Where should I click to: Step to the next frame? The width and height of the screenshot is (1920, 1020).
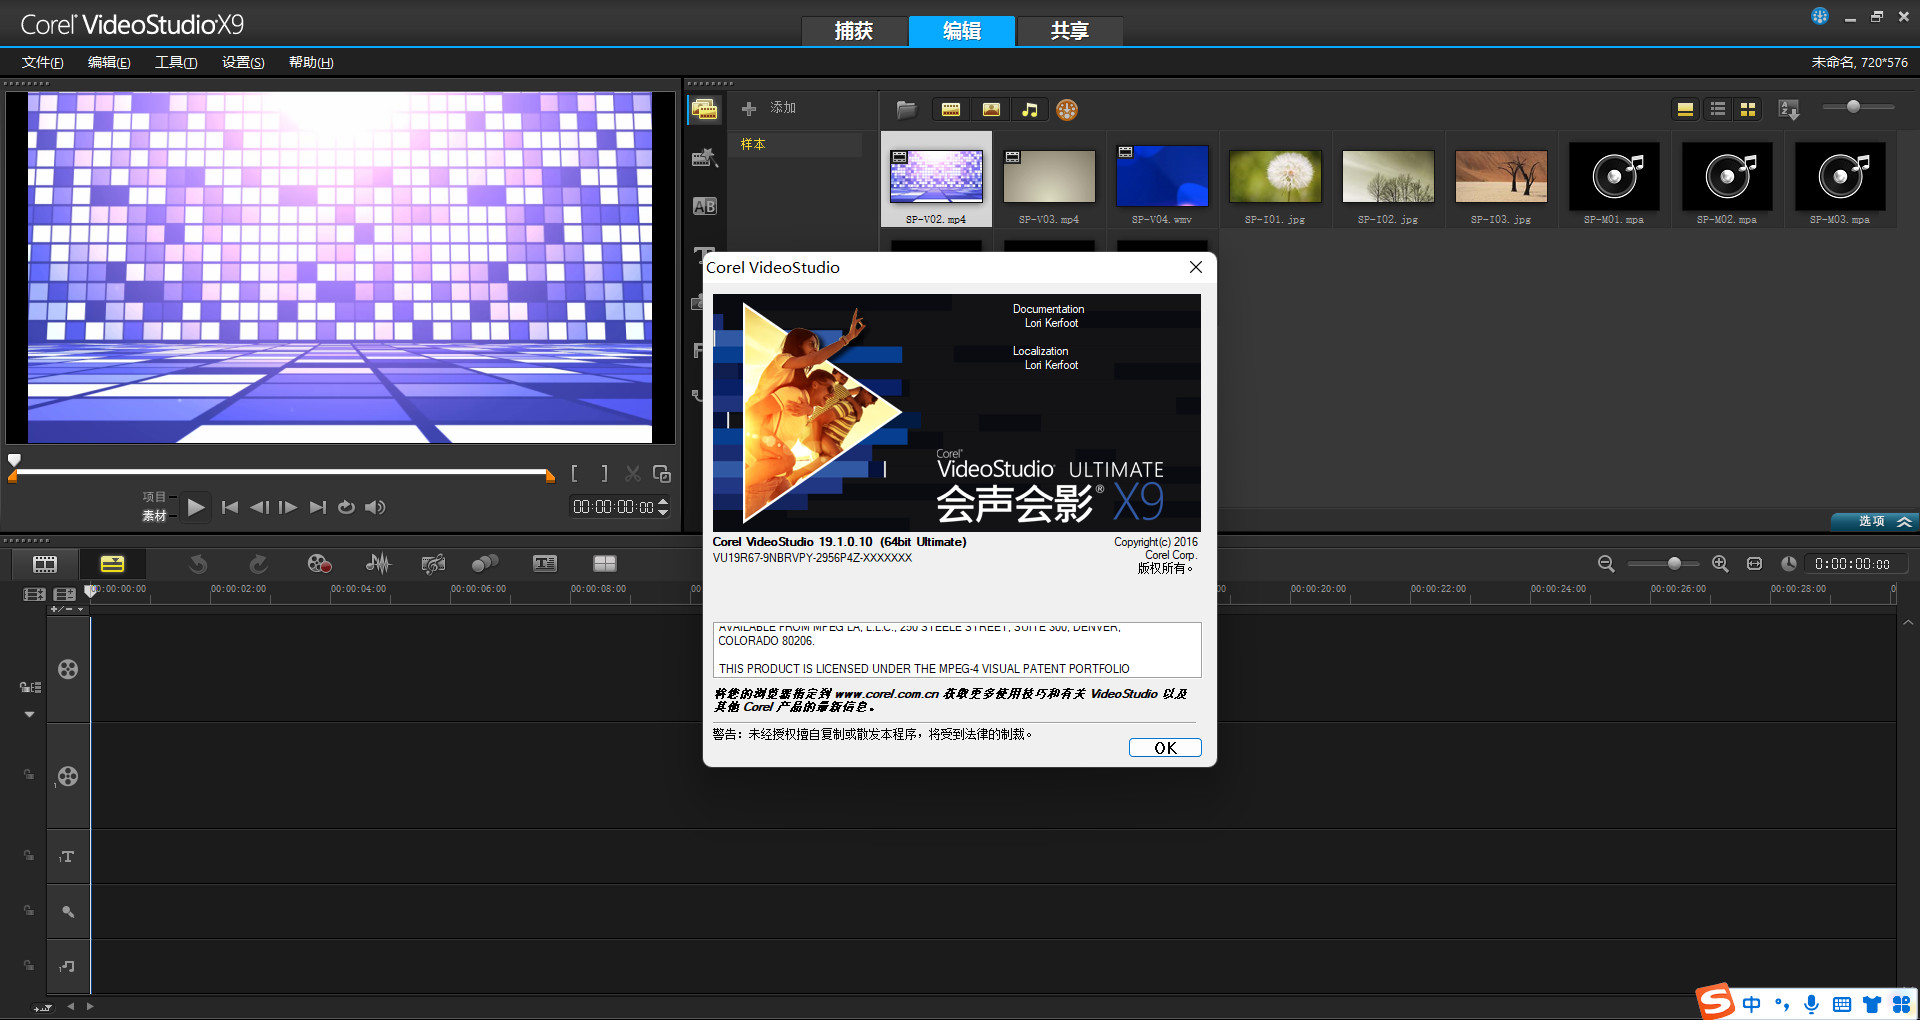(x=288, y=507)
